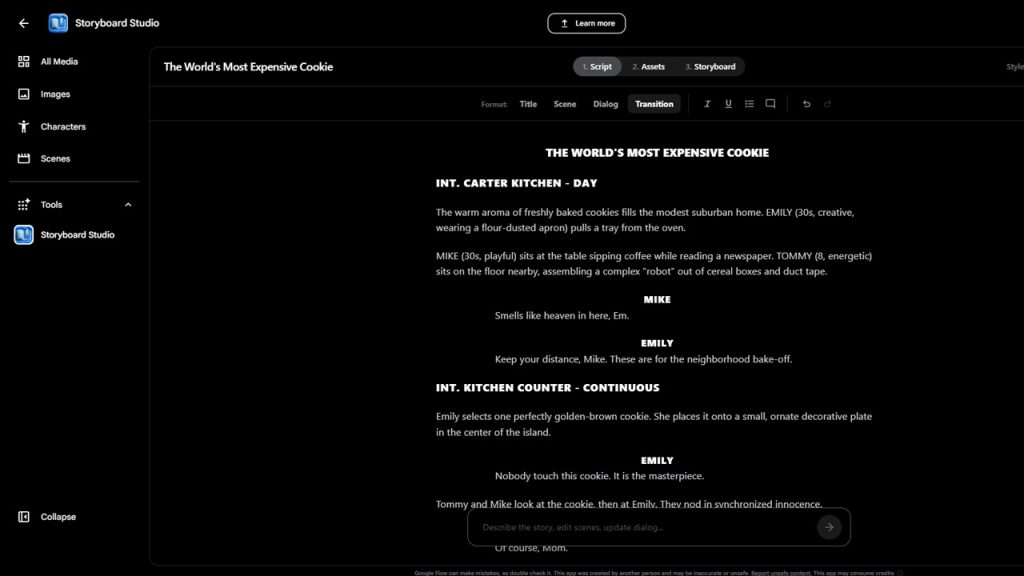Viewport: 1024px width, 576px height.
Task: Click the Tools label in sidebar
Action: [x=52, y=204]
